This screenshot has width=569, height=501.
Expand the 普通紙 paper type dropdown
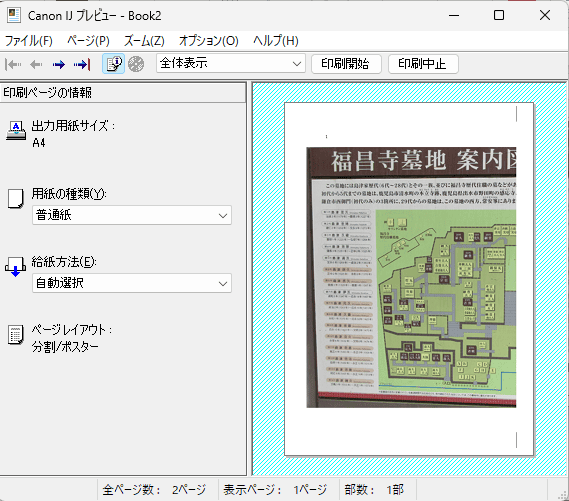pos(132,215)
